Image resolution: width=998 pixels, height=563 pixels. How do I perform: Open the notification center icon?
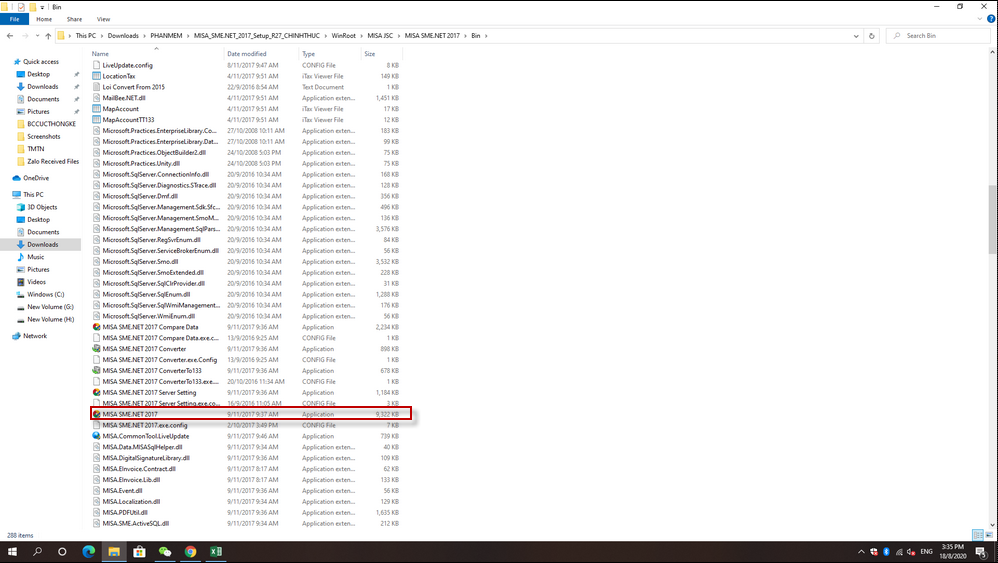coord(982,552)
